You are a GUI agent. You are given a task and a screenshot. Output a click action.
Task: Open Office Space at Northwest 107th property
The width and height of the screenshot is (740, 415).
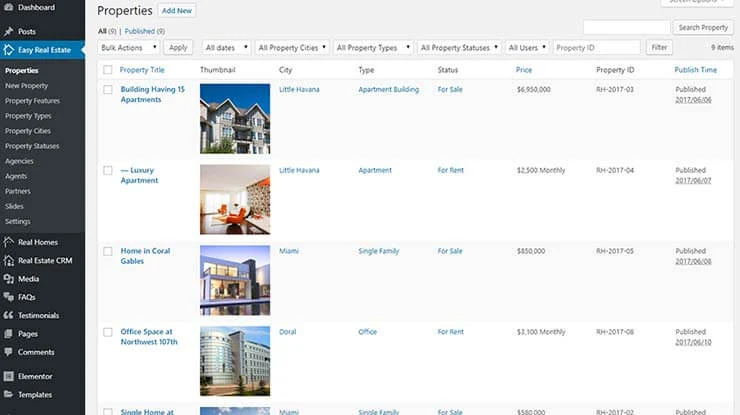149,337
